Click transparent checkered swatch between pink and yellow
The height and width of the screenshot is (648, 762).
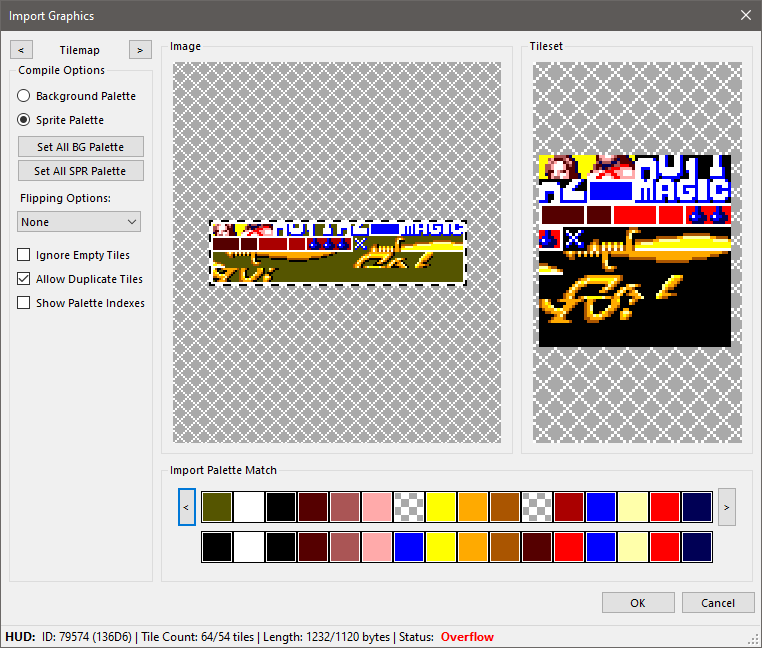point(409,507)
